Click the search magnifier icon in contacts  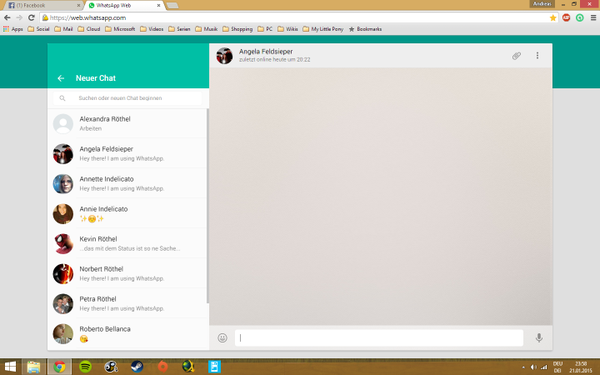tap(62, 98)
